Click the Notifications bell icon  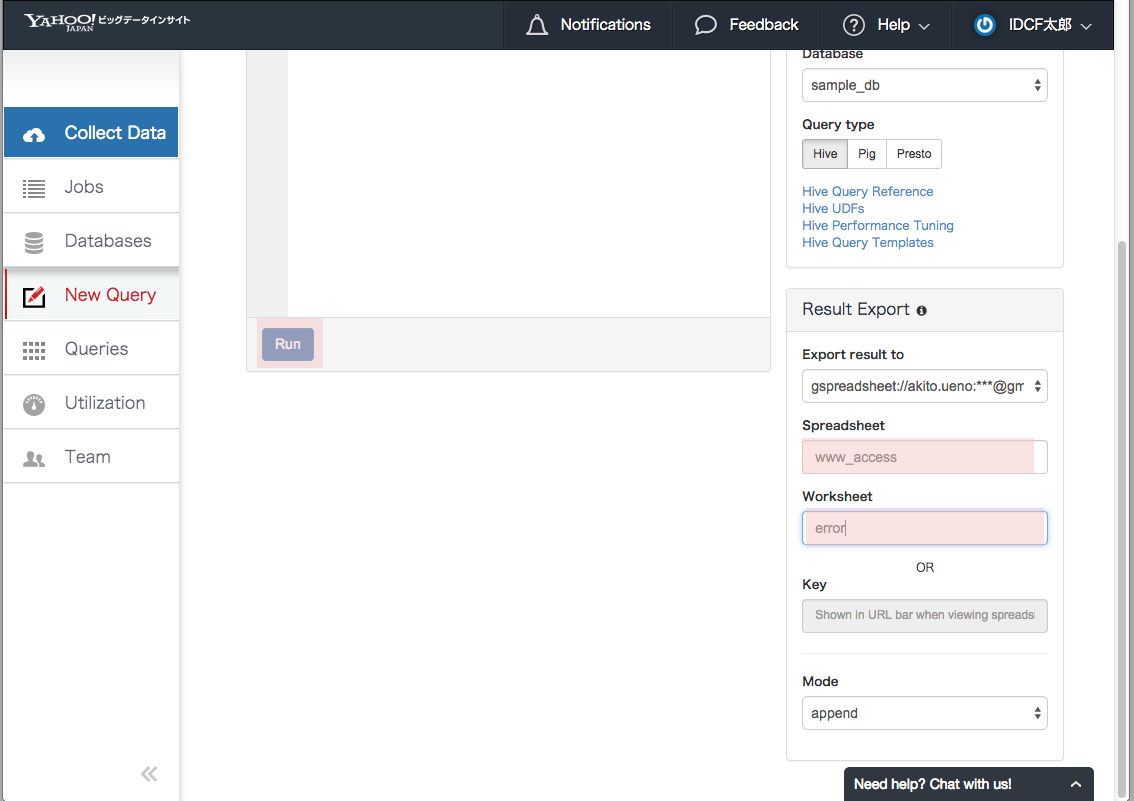tap(537, 25)
